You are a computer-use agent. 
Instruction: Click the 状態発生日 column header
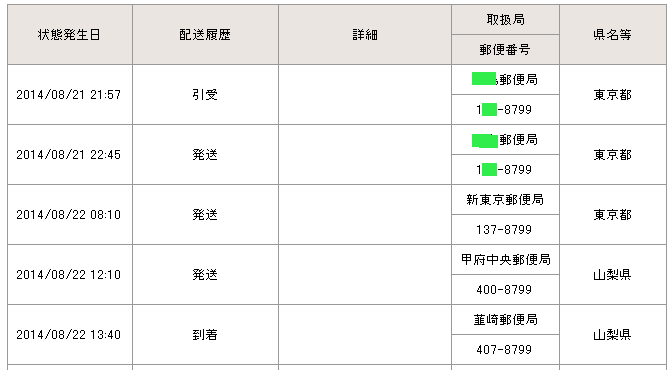click(69, 35)
